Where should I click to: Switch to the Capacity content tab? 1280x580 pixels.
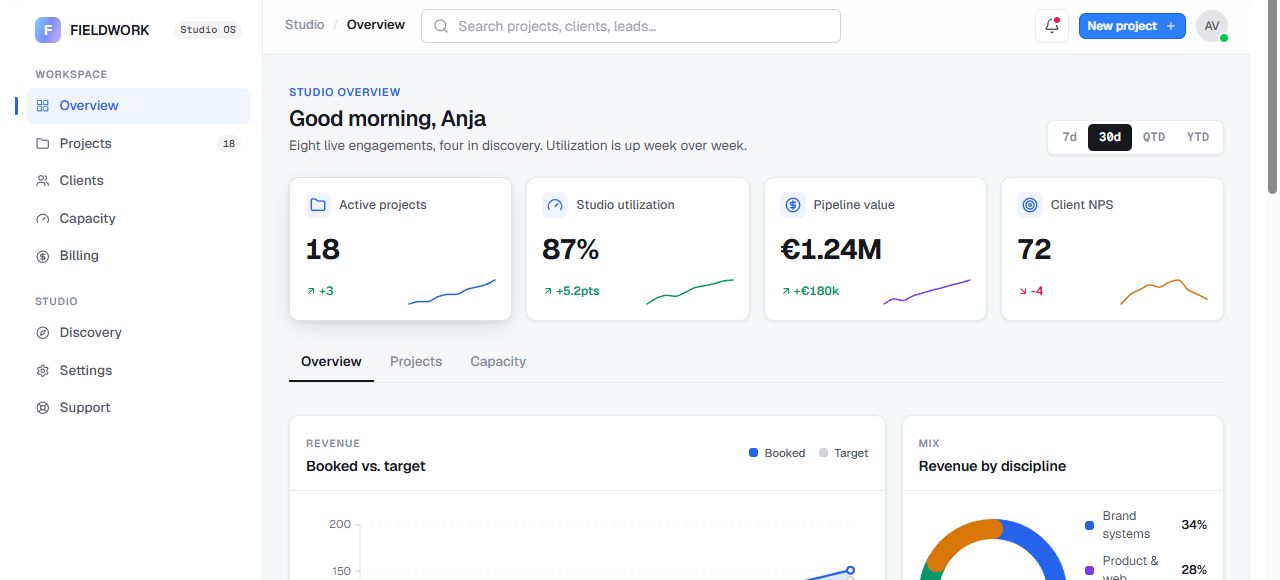tap(498, 362)
